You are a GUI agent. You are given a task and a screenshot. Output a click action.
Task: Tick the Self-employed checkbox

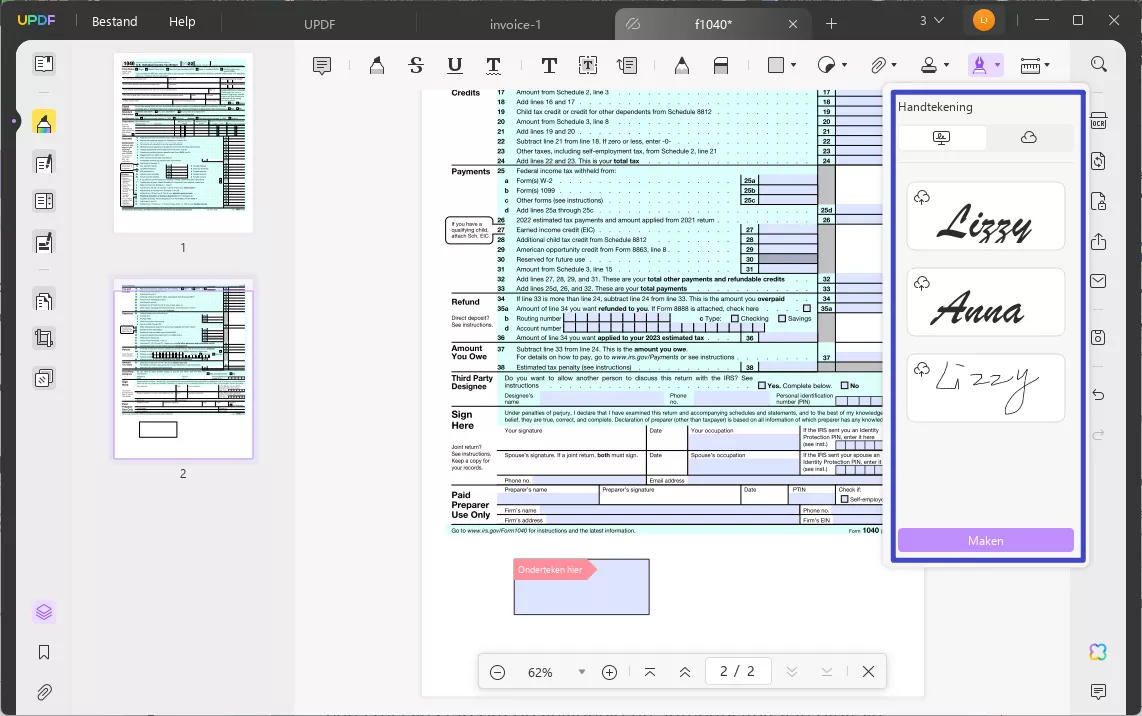pyautogui.click(x=845, y=499)
